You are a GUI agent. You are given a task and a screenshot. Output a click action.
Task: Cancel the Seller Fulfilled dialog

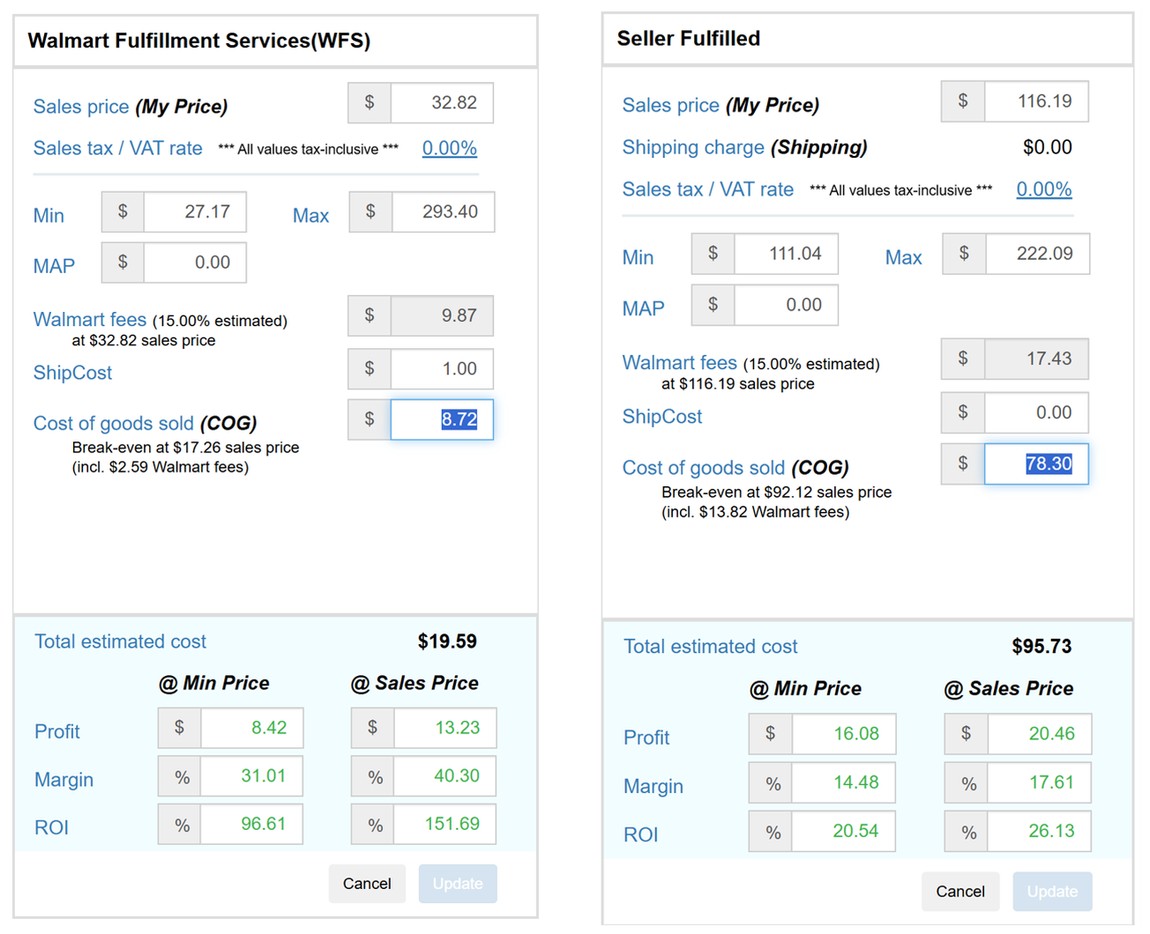[x=960, y=891]
